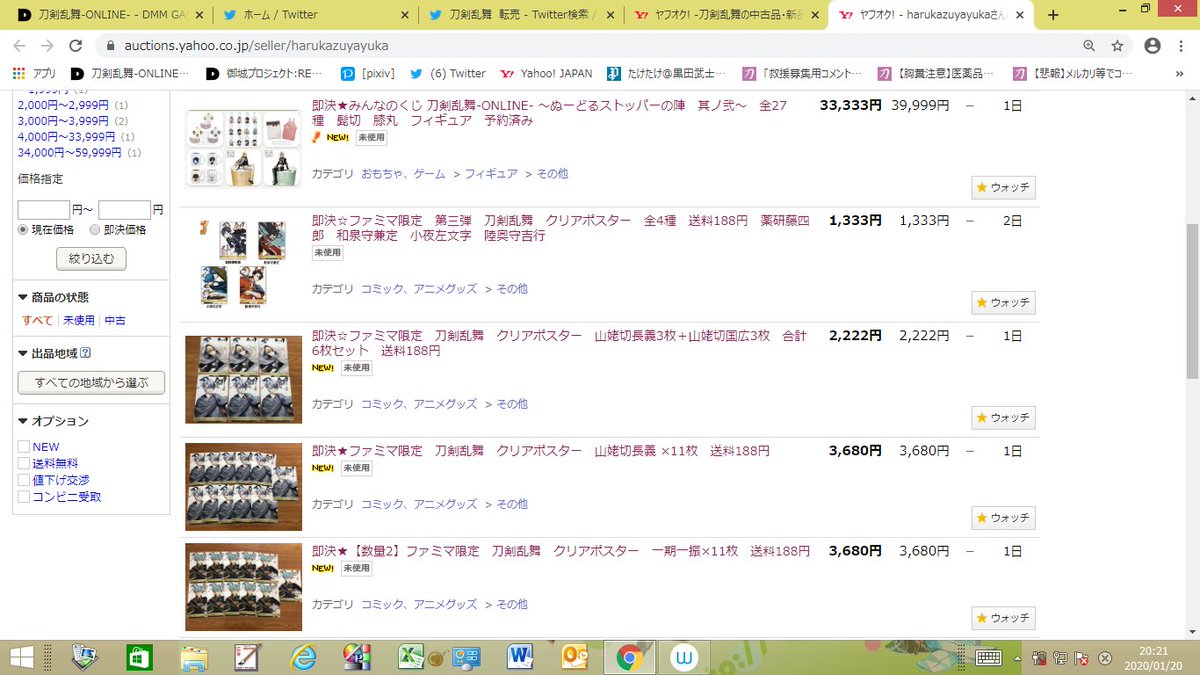Screen dimensions: 1200x675
Task: Filter by 34,000円〜59,999円 price range
Action: point(70,153)
